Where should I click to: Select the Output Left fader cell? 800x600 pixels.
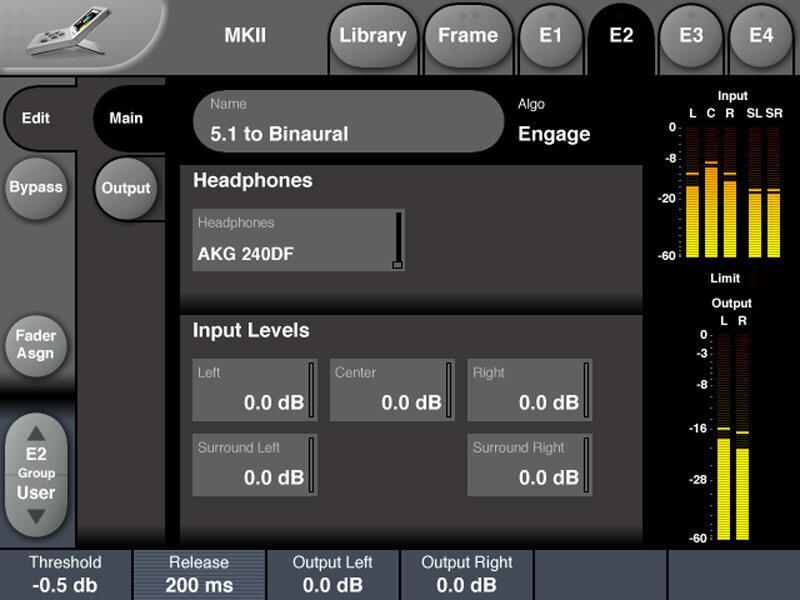tap(333, 574)
